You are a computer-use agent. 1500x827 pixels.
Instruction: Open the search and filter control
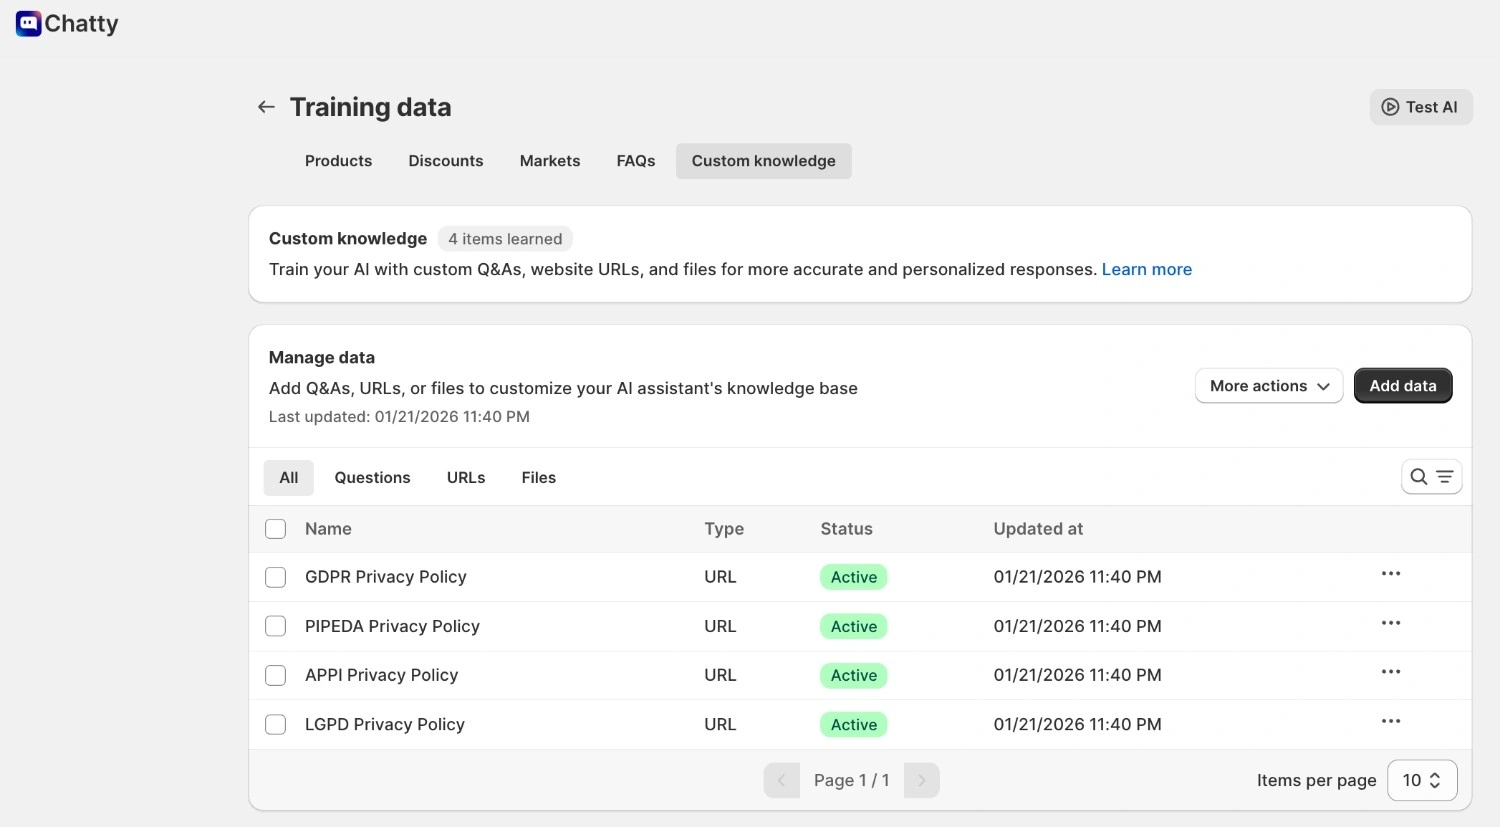point(1431,477)
